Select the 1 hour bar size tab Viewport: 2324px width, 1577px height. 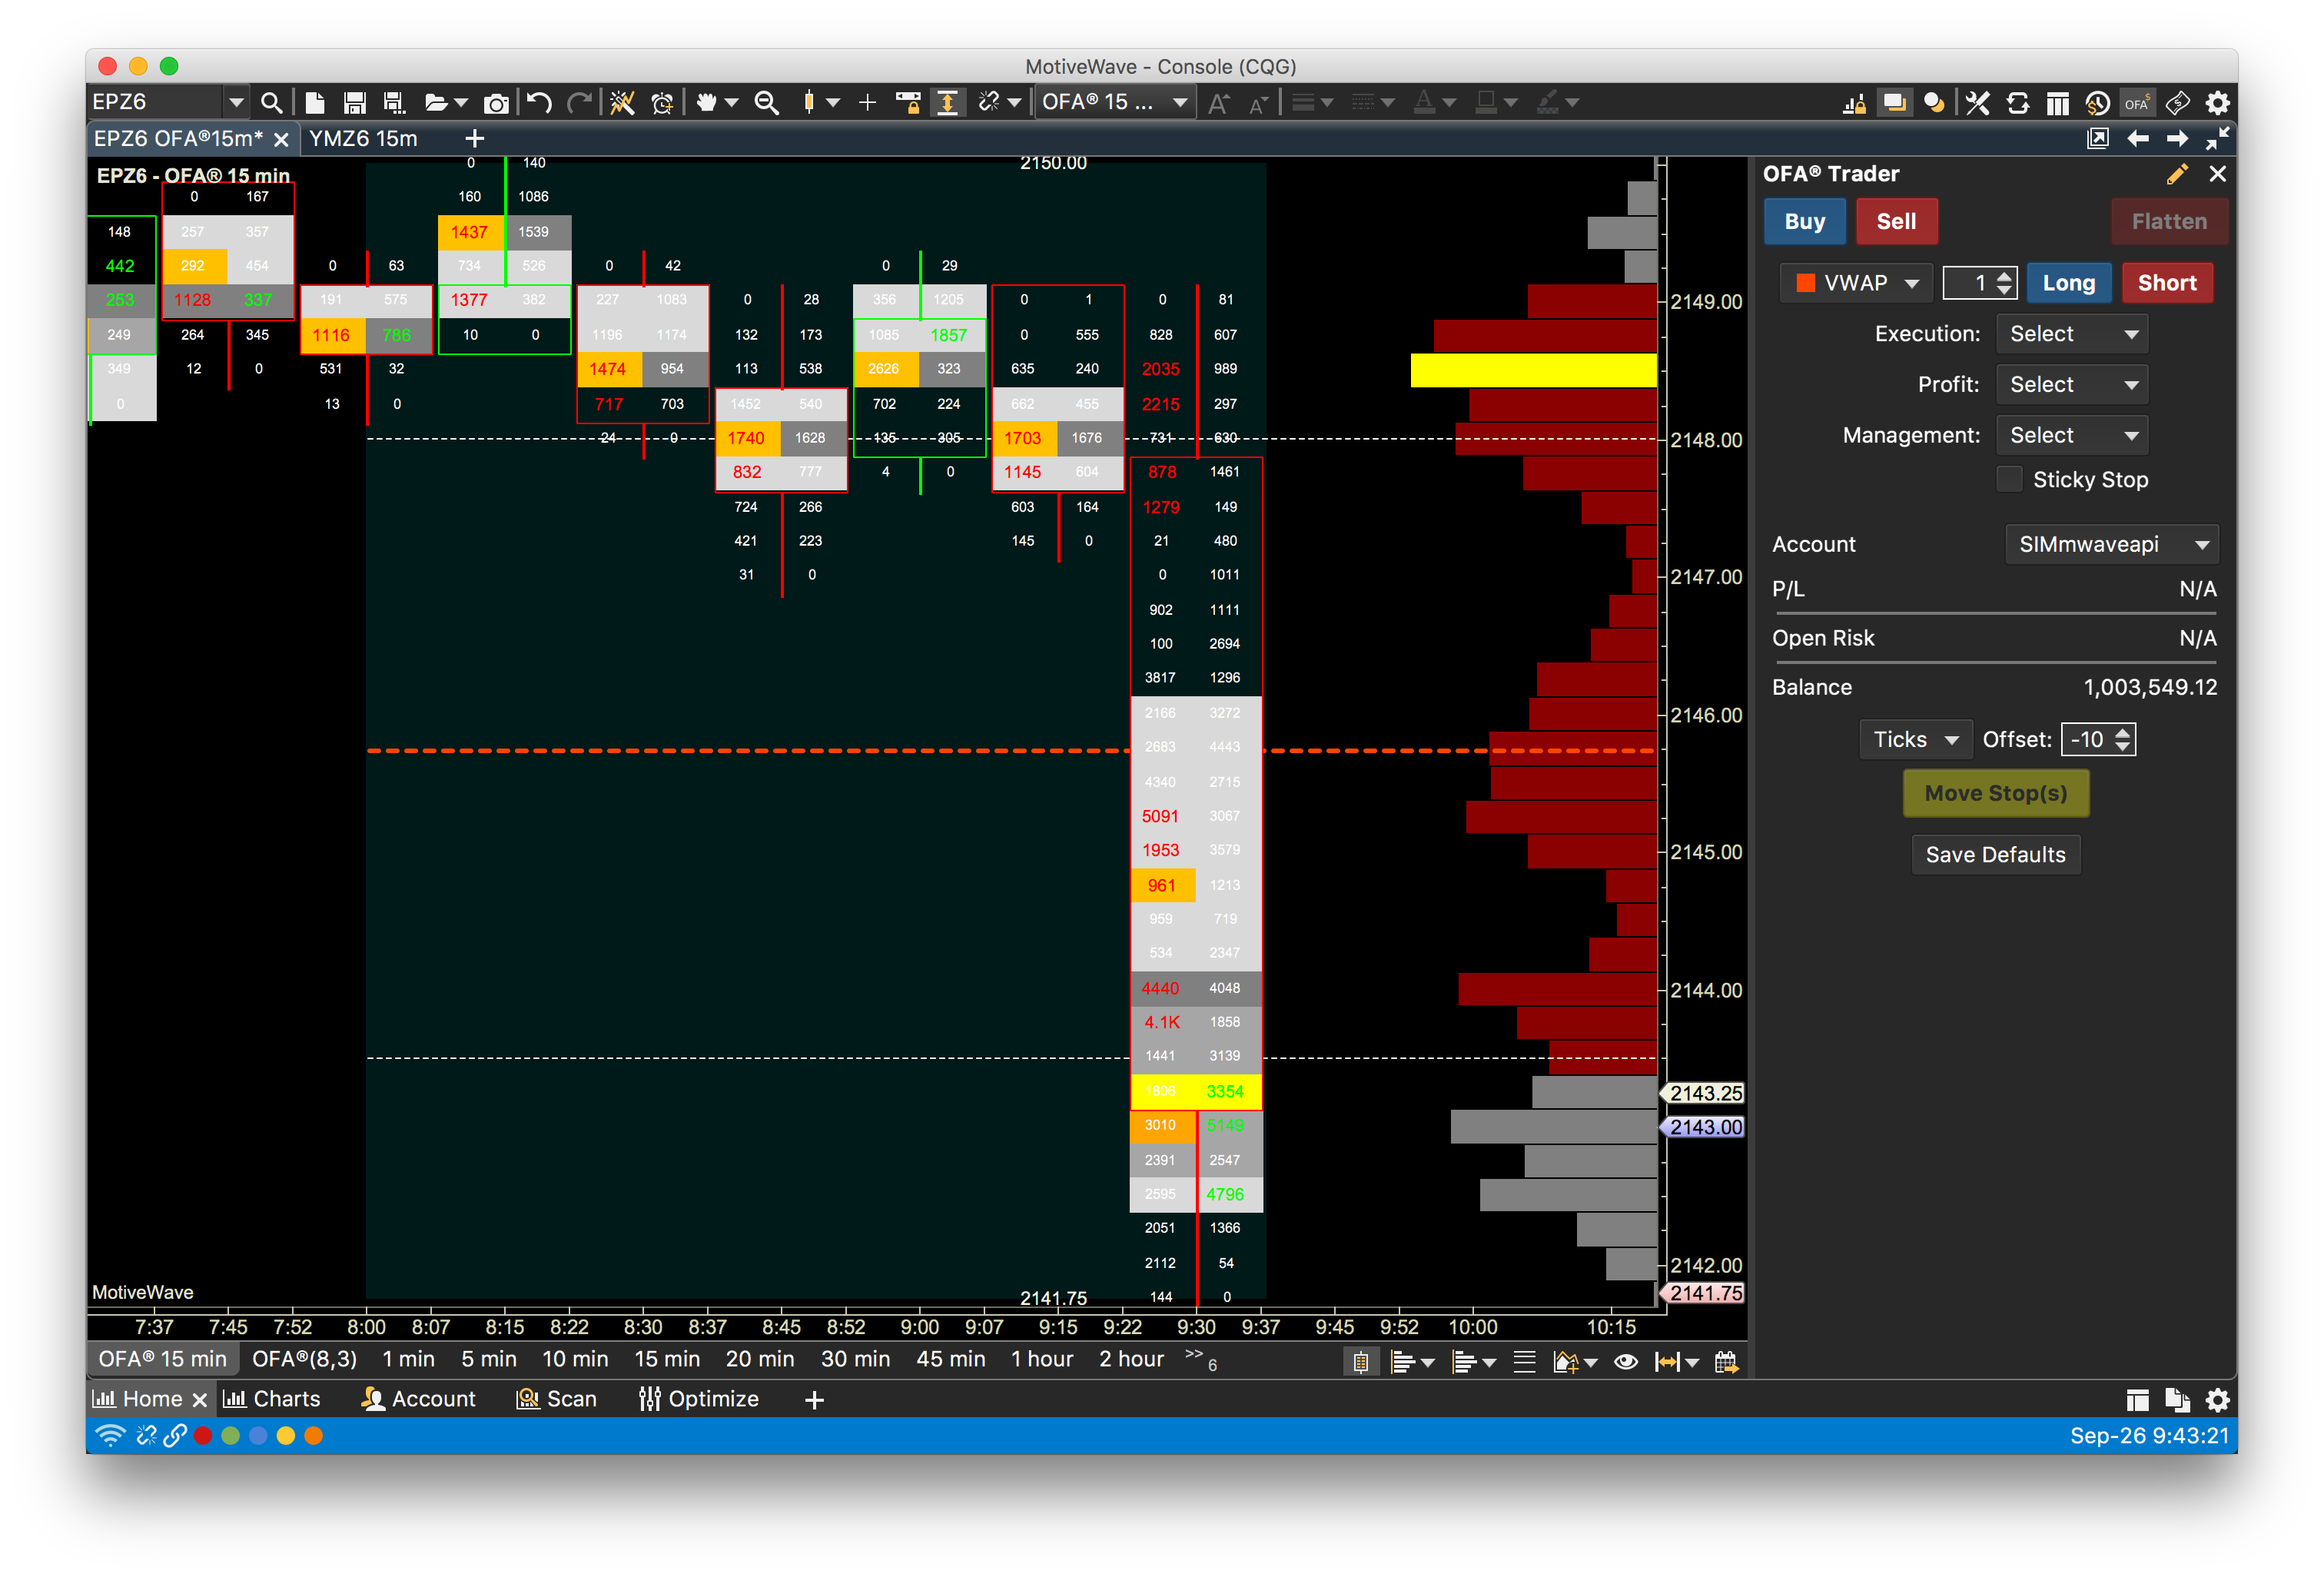tap(1041, 1360)
